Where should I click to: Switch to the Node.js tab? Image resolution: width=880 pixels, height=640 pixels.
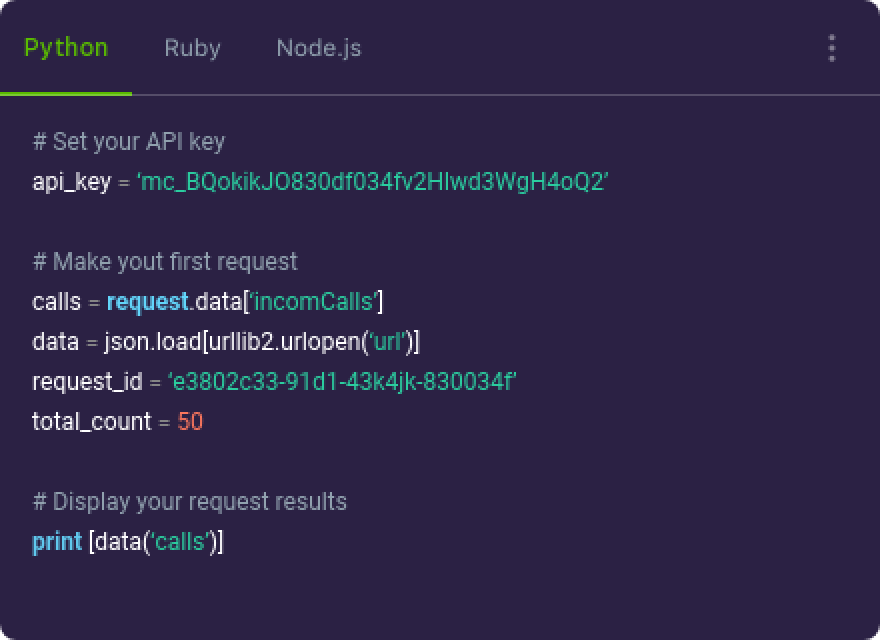tap(318, 47)
